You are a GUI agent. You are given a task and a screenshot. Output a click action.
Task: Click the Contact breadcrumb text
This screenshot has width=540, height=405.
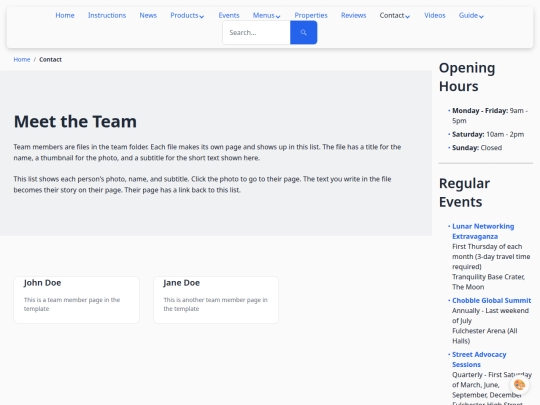tap(50, 60)
